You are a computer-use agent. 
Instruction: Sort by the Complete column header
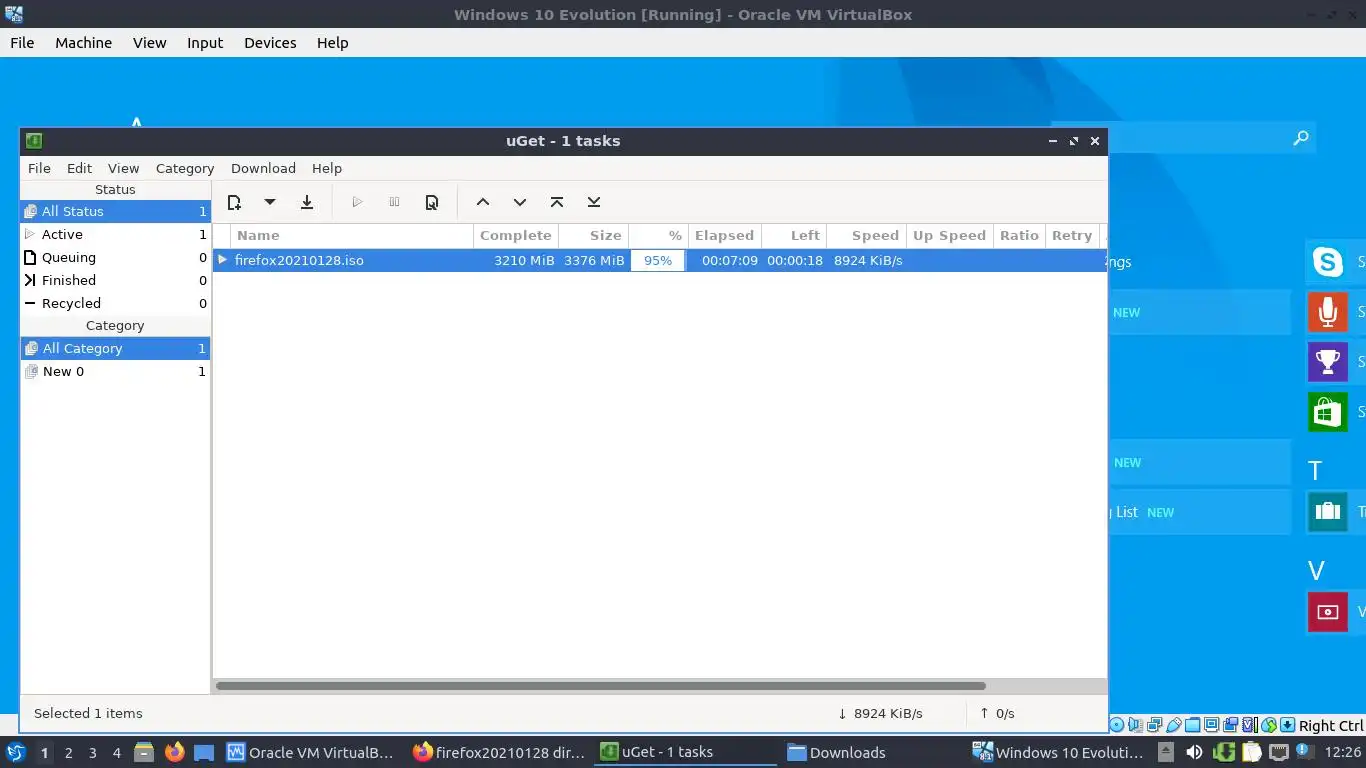click(x=516, y=235)
